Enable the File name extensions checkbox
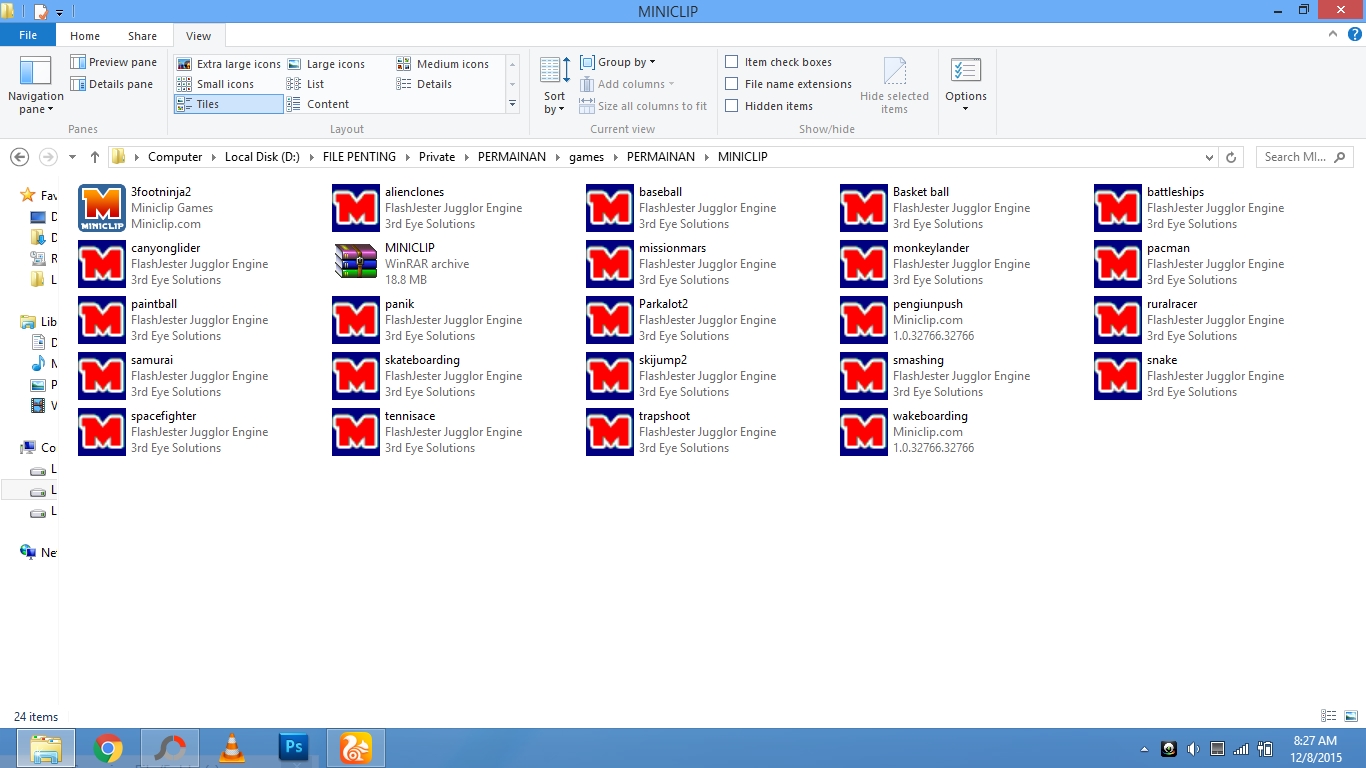This screenshot has height=768, width=1366. tap(733, 84)
